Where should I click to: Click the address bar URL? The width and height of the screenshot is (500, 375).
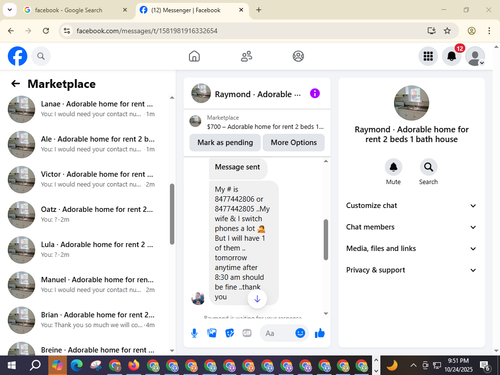click(147, 31)
